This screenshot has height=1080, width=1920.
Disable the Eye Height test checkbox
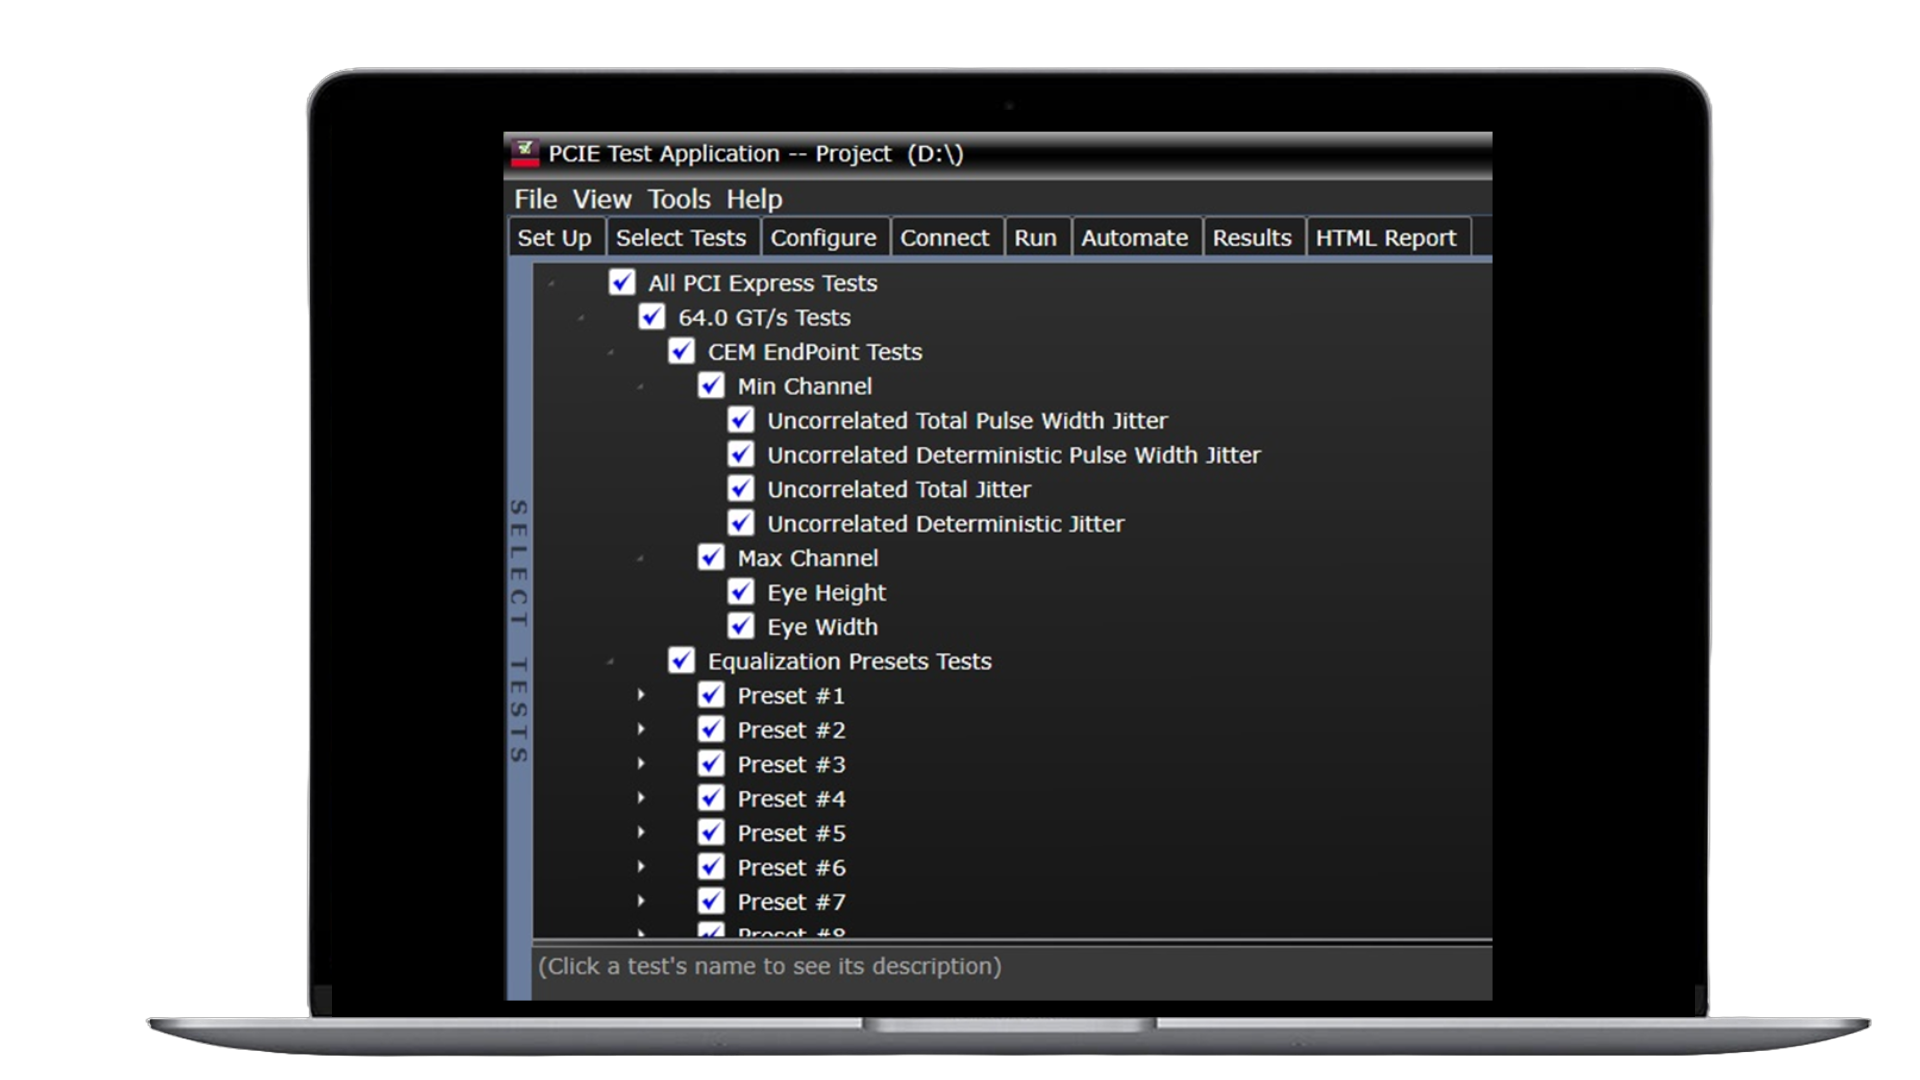tap(741, 592)
